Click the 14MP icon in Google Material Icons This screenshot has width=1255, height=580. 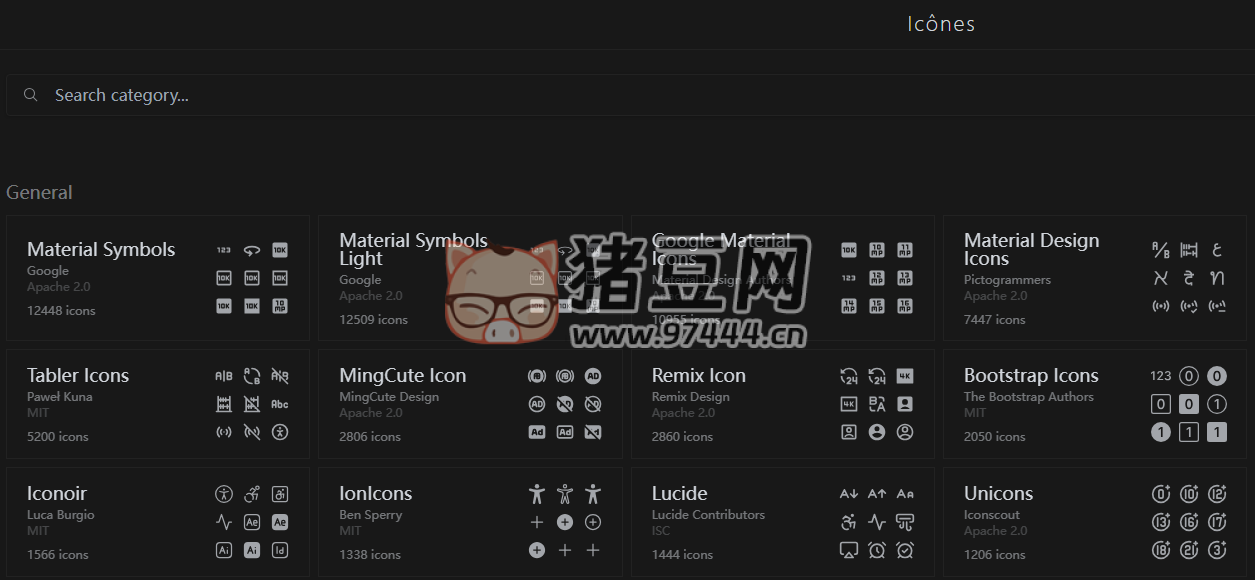[x=849, y=306]
